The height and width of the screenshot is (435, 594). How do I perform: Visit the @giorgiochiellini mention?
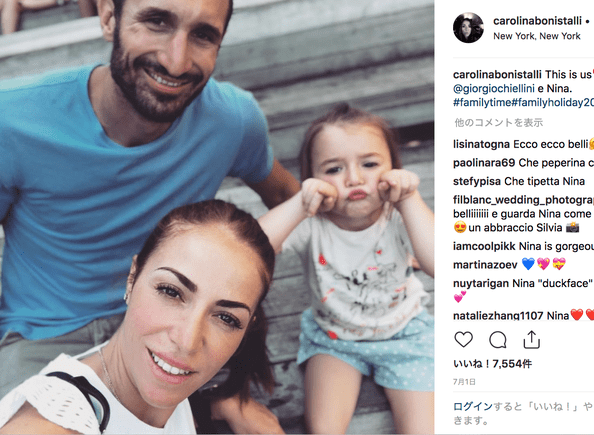click(x=494, y=89)
